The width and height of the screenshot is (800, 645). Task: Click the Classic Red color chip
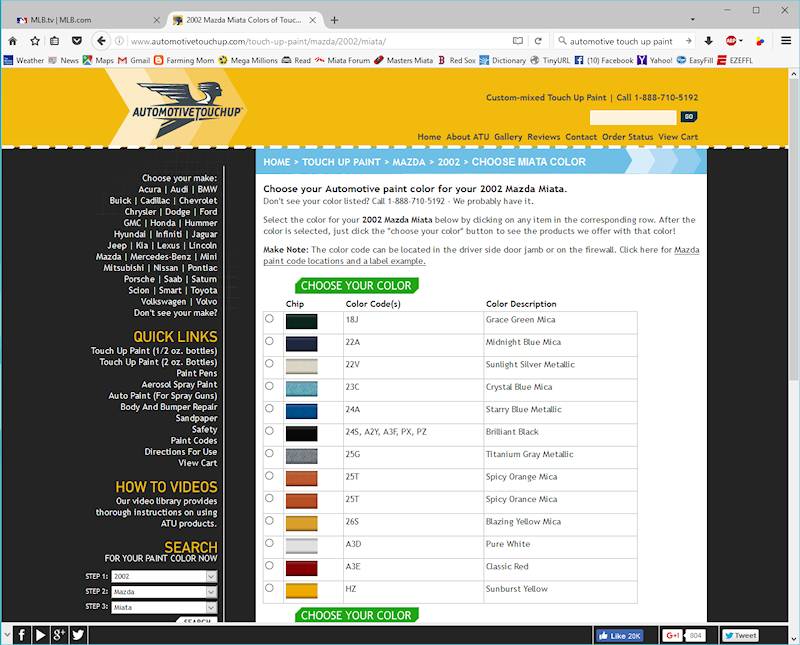click(x=302, y=568)
